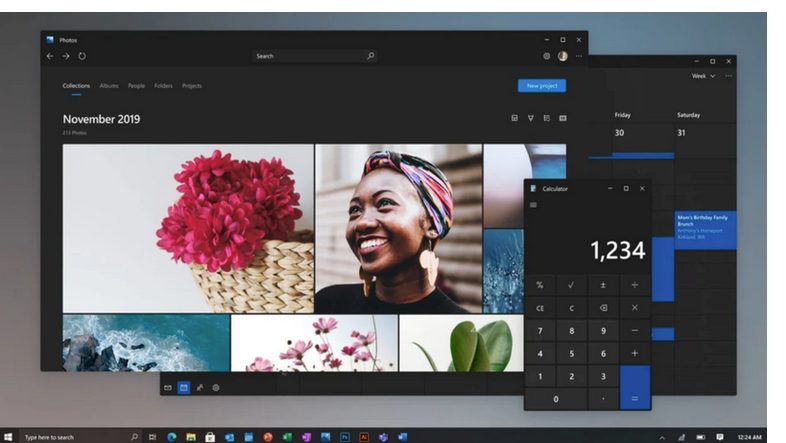Open the calendar icon in bottom app bar

(184, 387)
